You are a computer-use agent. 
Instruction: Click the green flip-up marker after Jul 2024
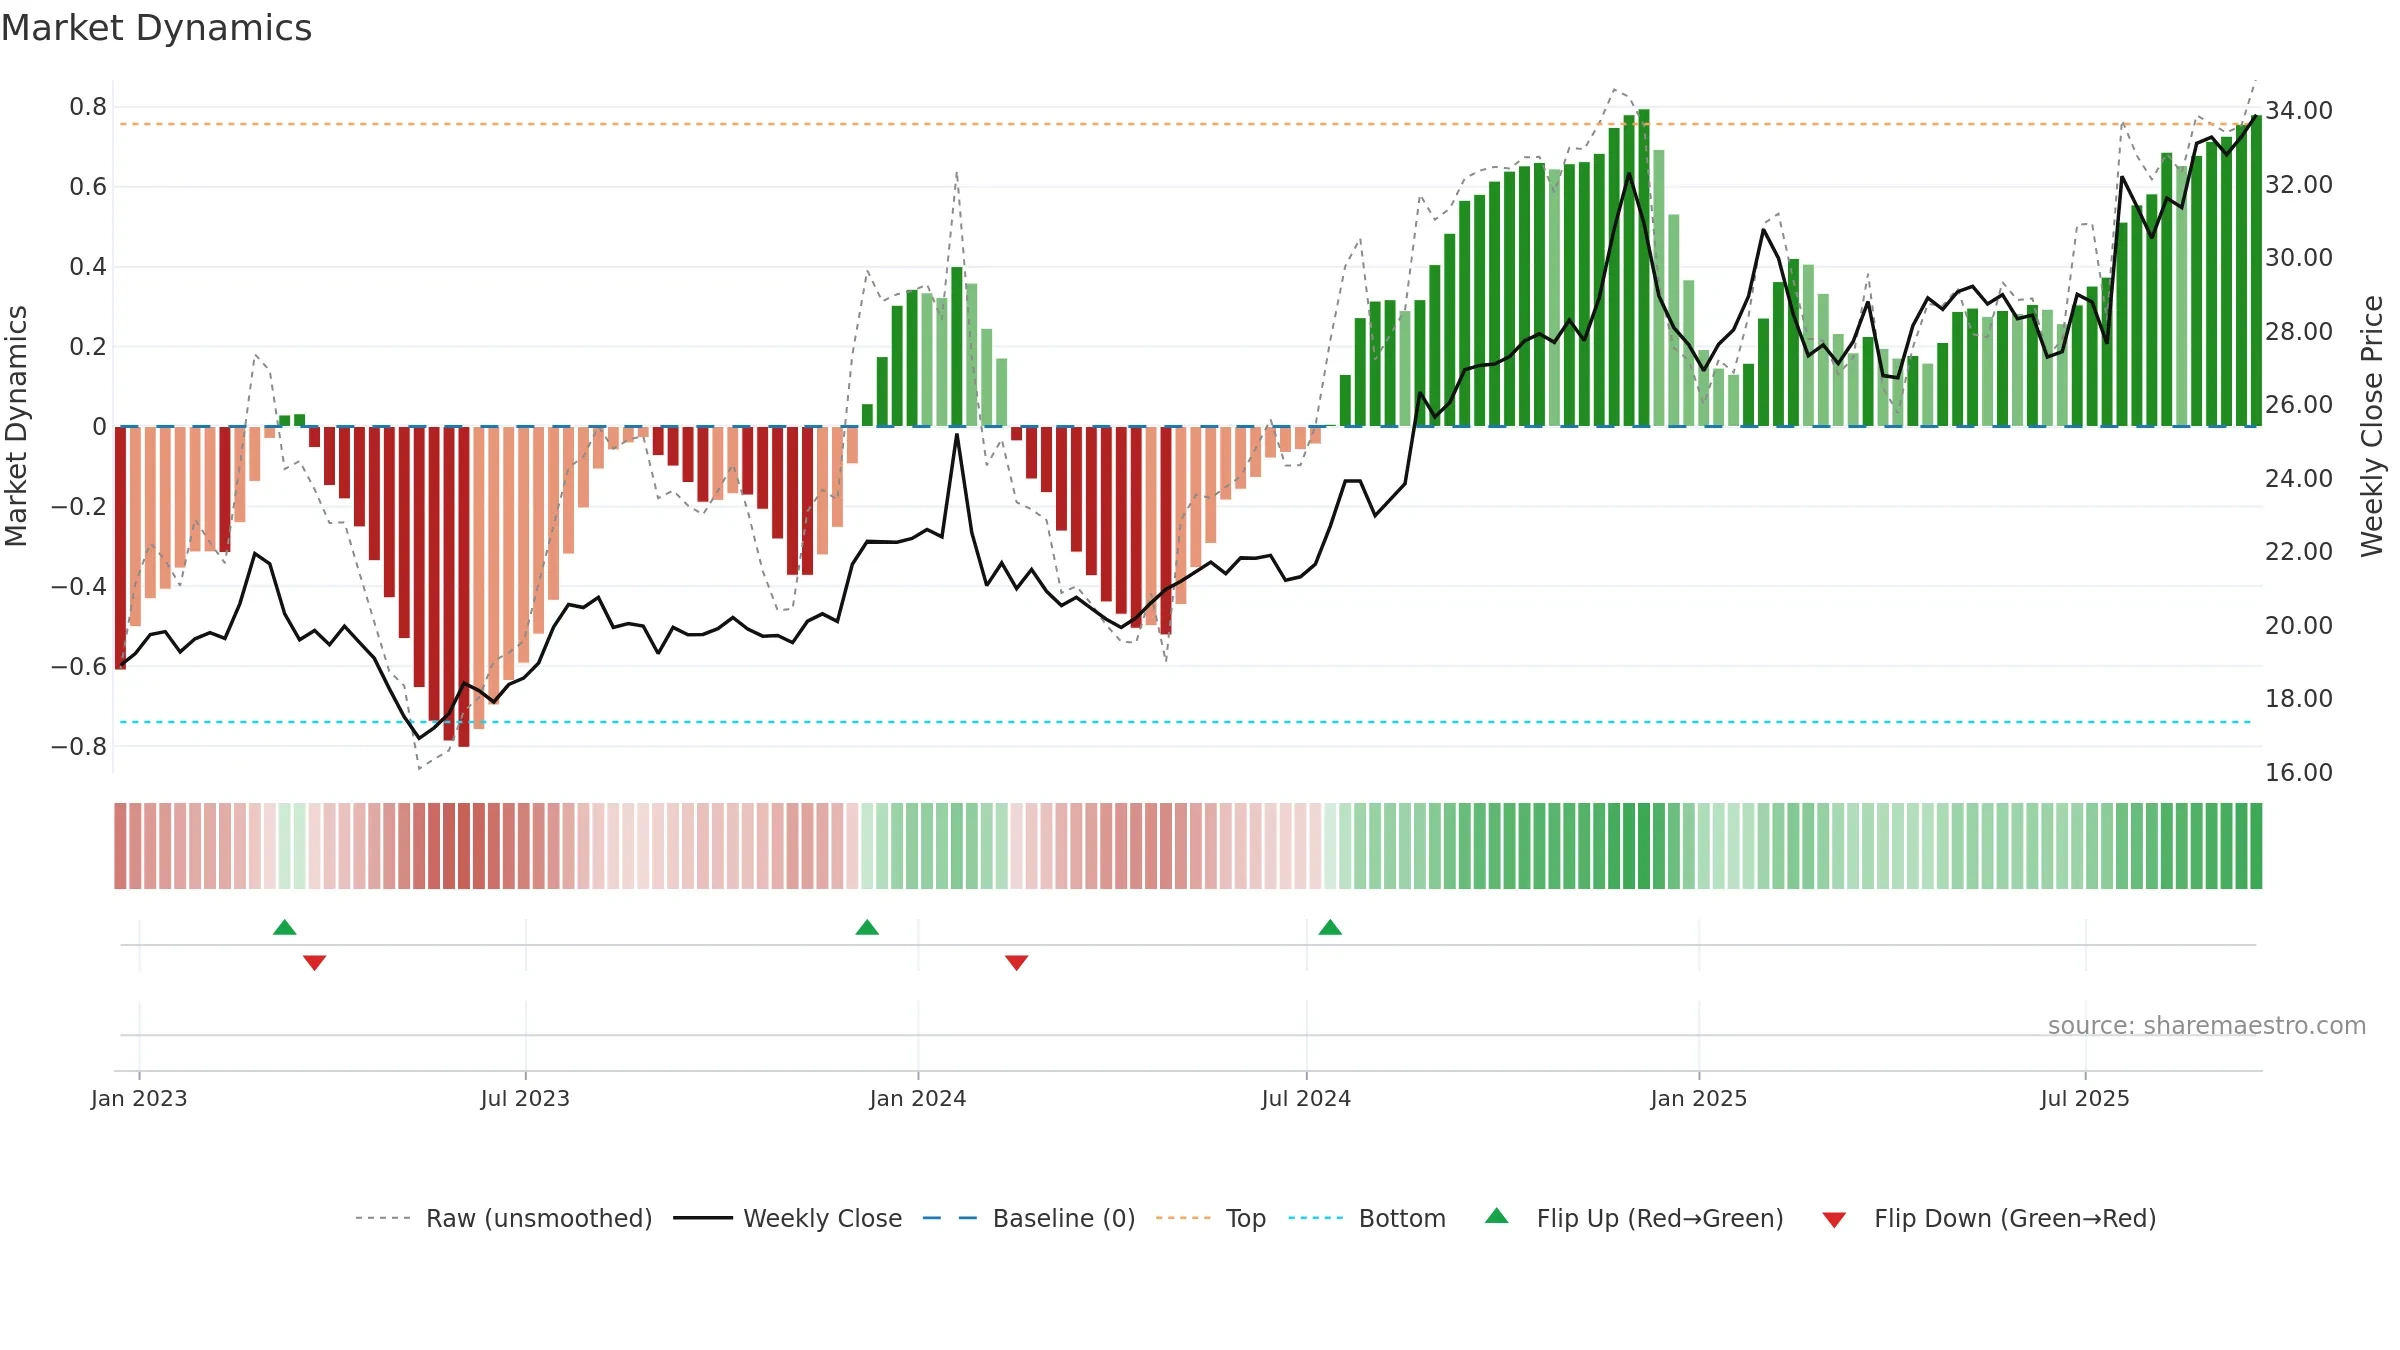coord(1330,927)
